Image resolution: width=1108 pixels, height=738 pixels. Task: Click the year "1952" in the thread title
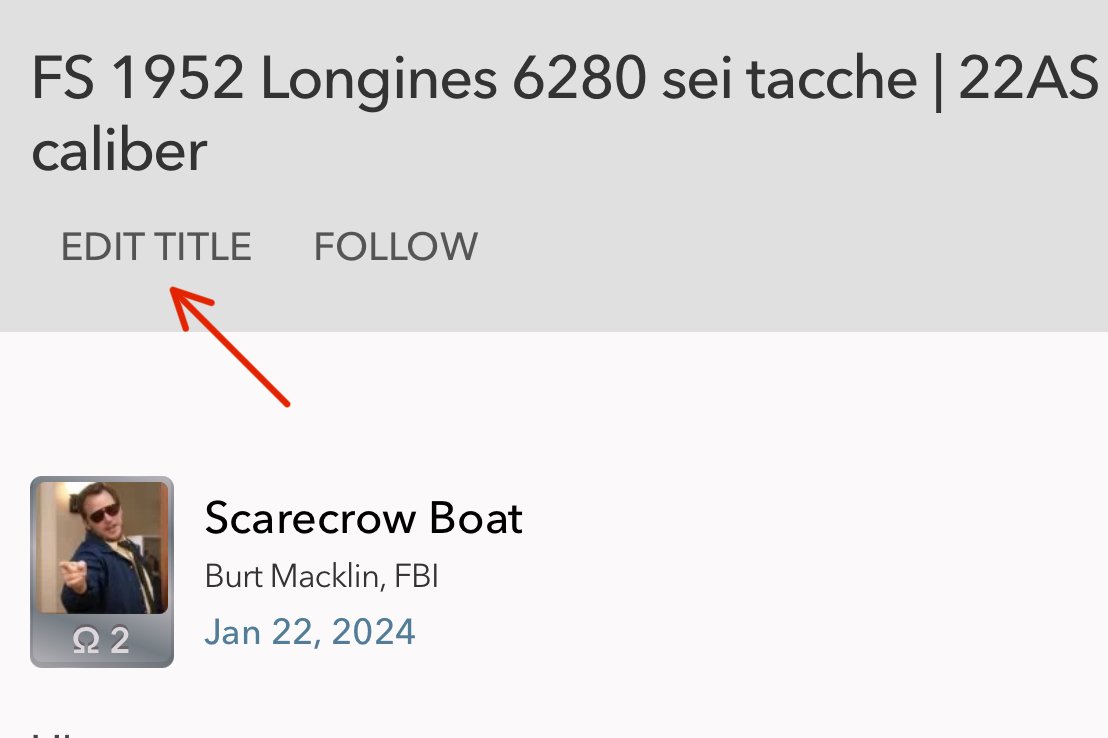[x=177, y=80]
